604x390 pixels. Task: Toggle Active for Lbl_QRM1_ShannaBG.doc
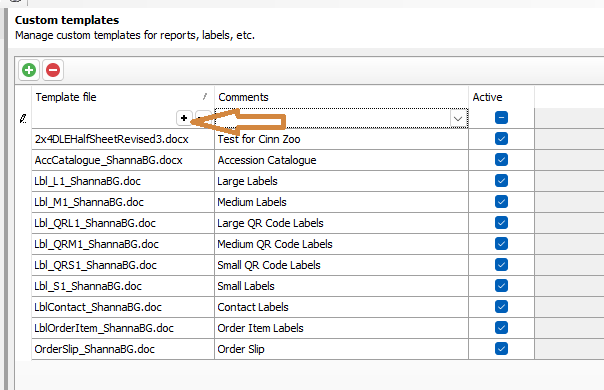pyautogui.click(x=501, y=244)
